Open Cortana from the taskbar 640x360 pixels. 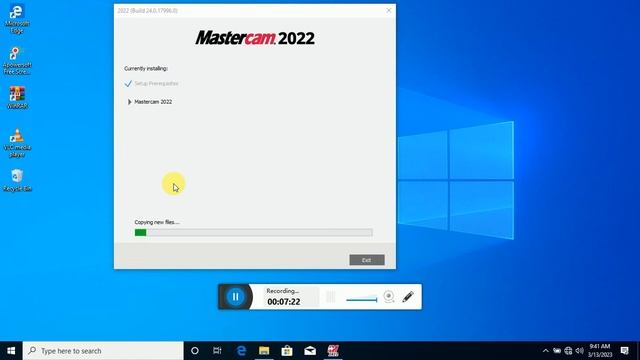tap(195, 351)
